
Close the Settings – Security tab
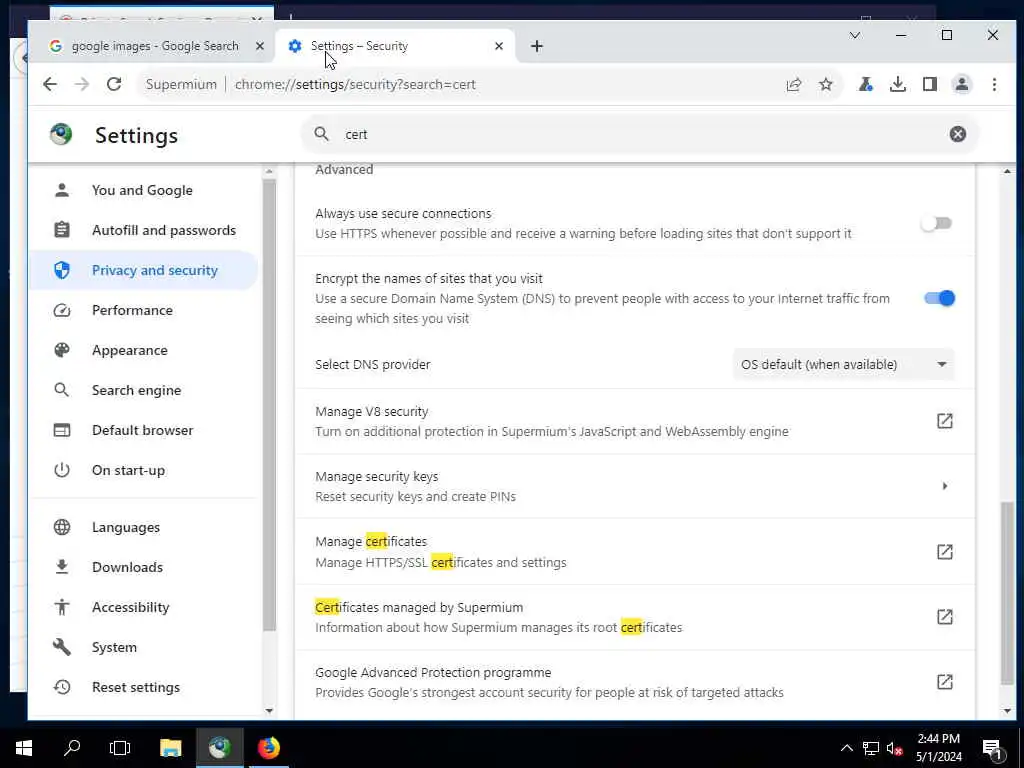click(499, 46)
